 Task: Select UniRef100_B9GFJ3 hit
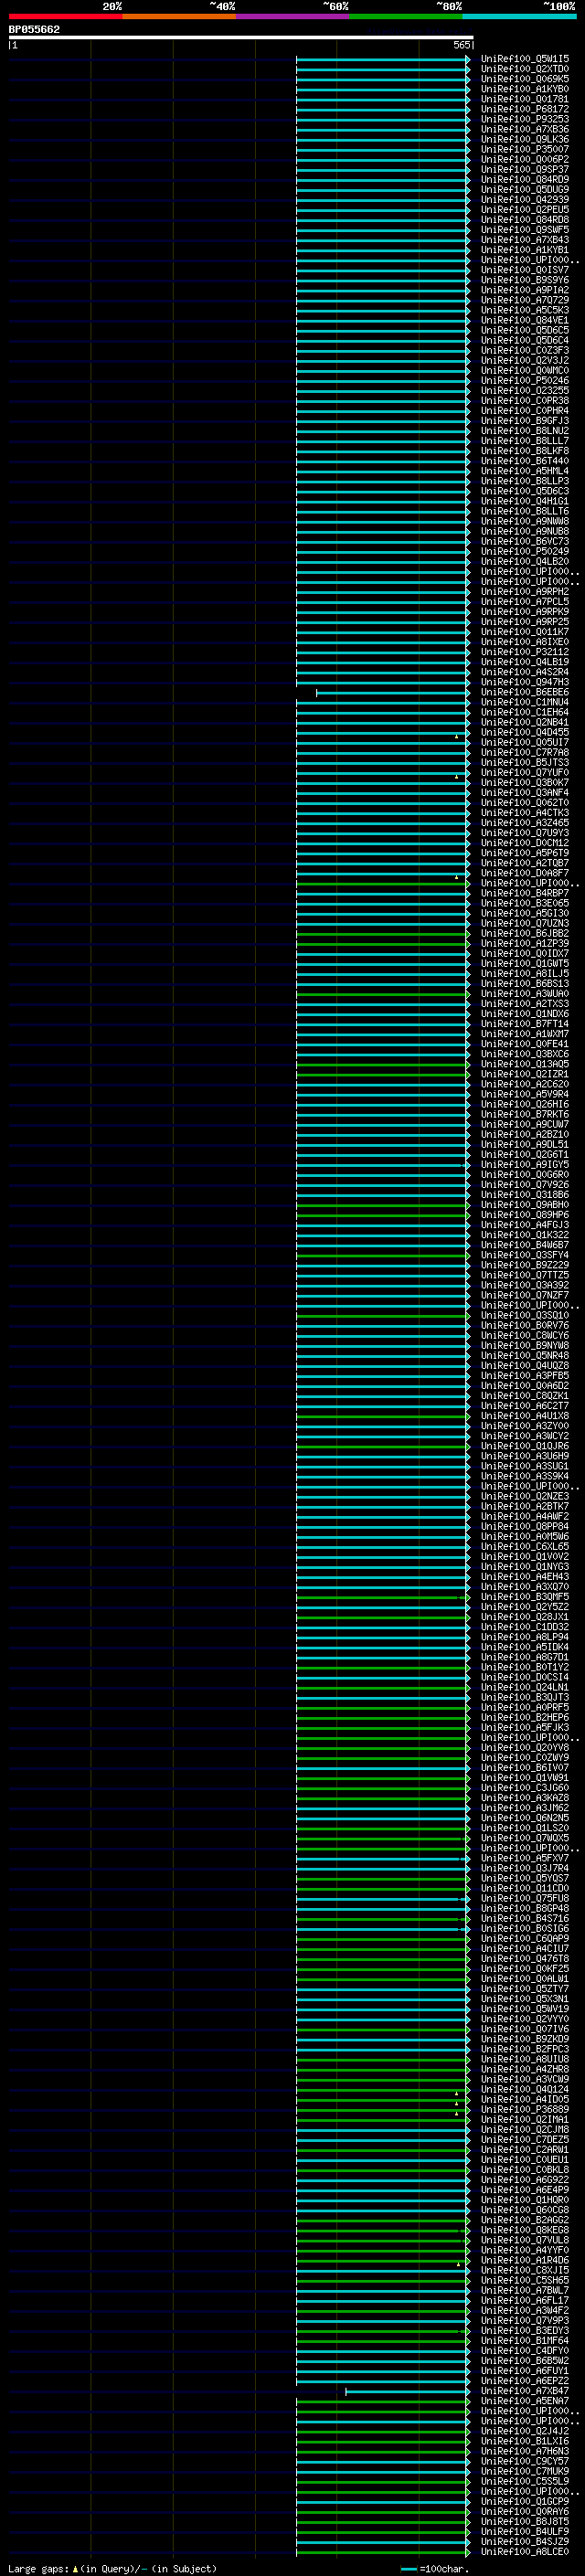(525, 421)
